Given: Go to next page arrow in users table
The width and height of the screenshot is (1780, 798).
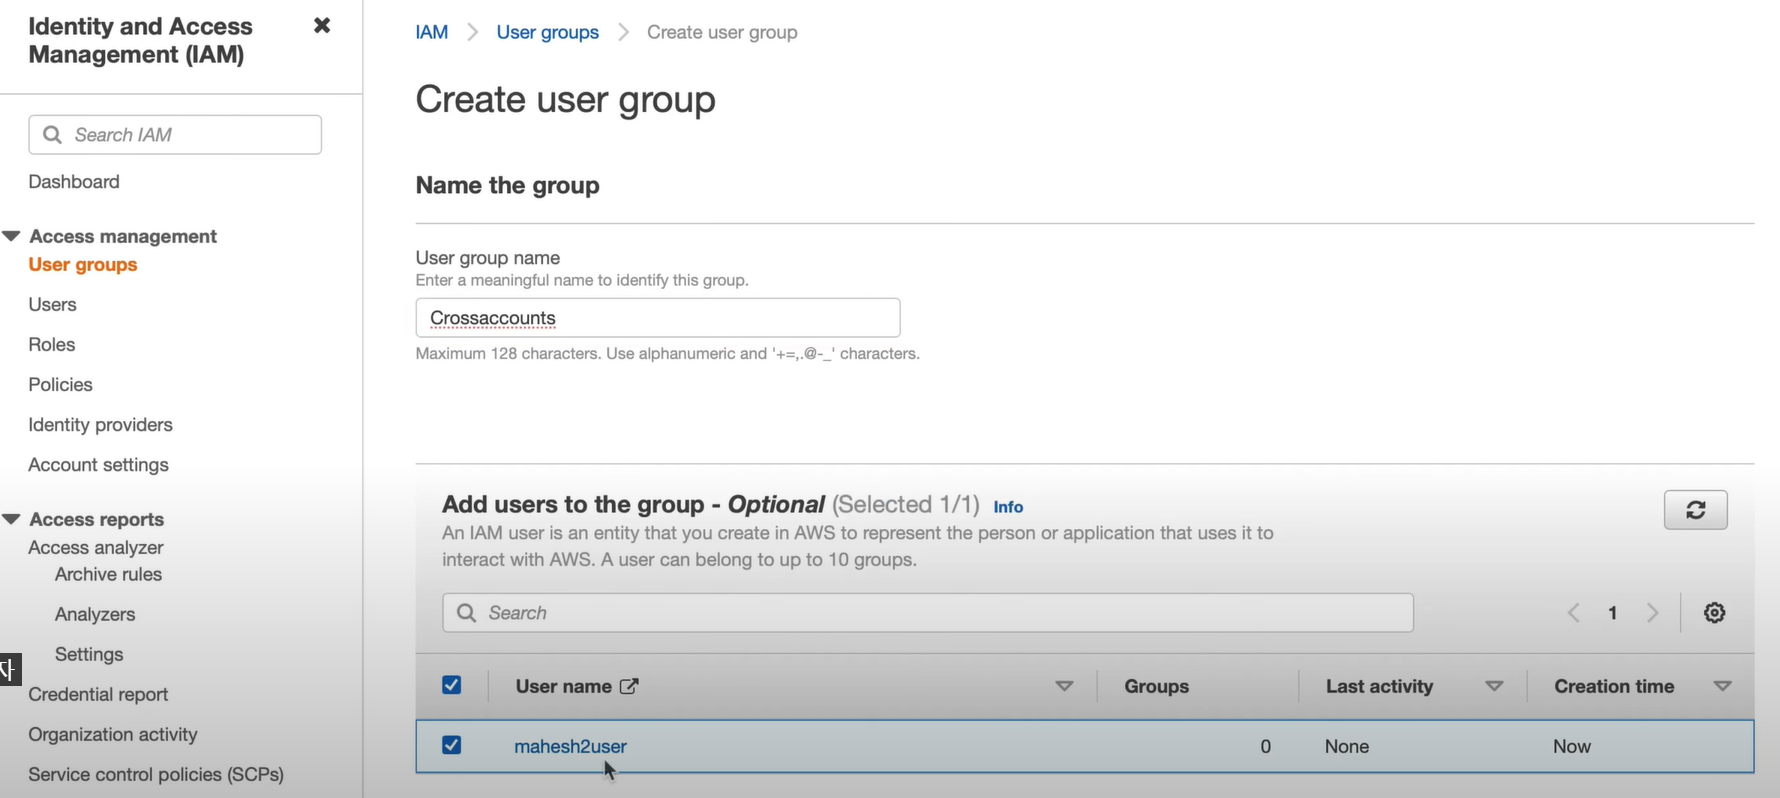Looking at the screenshot, I should [x=1652, y=613].
